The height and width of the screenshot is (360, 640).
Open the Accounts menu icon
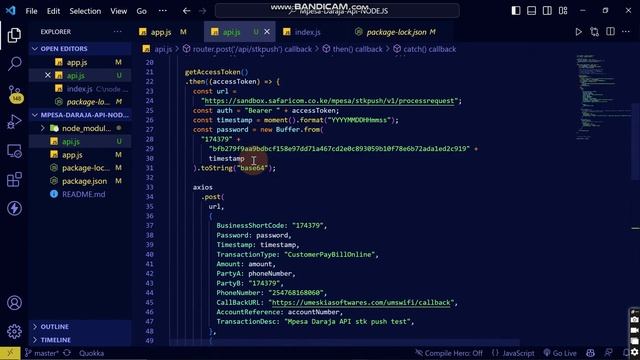14,303
